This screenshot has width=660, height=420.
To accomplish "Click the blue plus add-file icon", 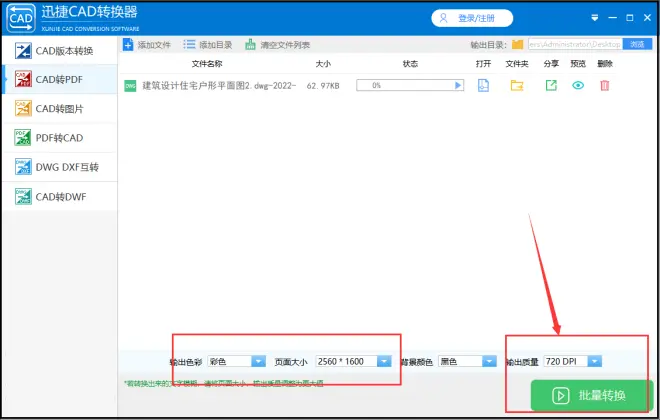I will click(x=128, y=45).
